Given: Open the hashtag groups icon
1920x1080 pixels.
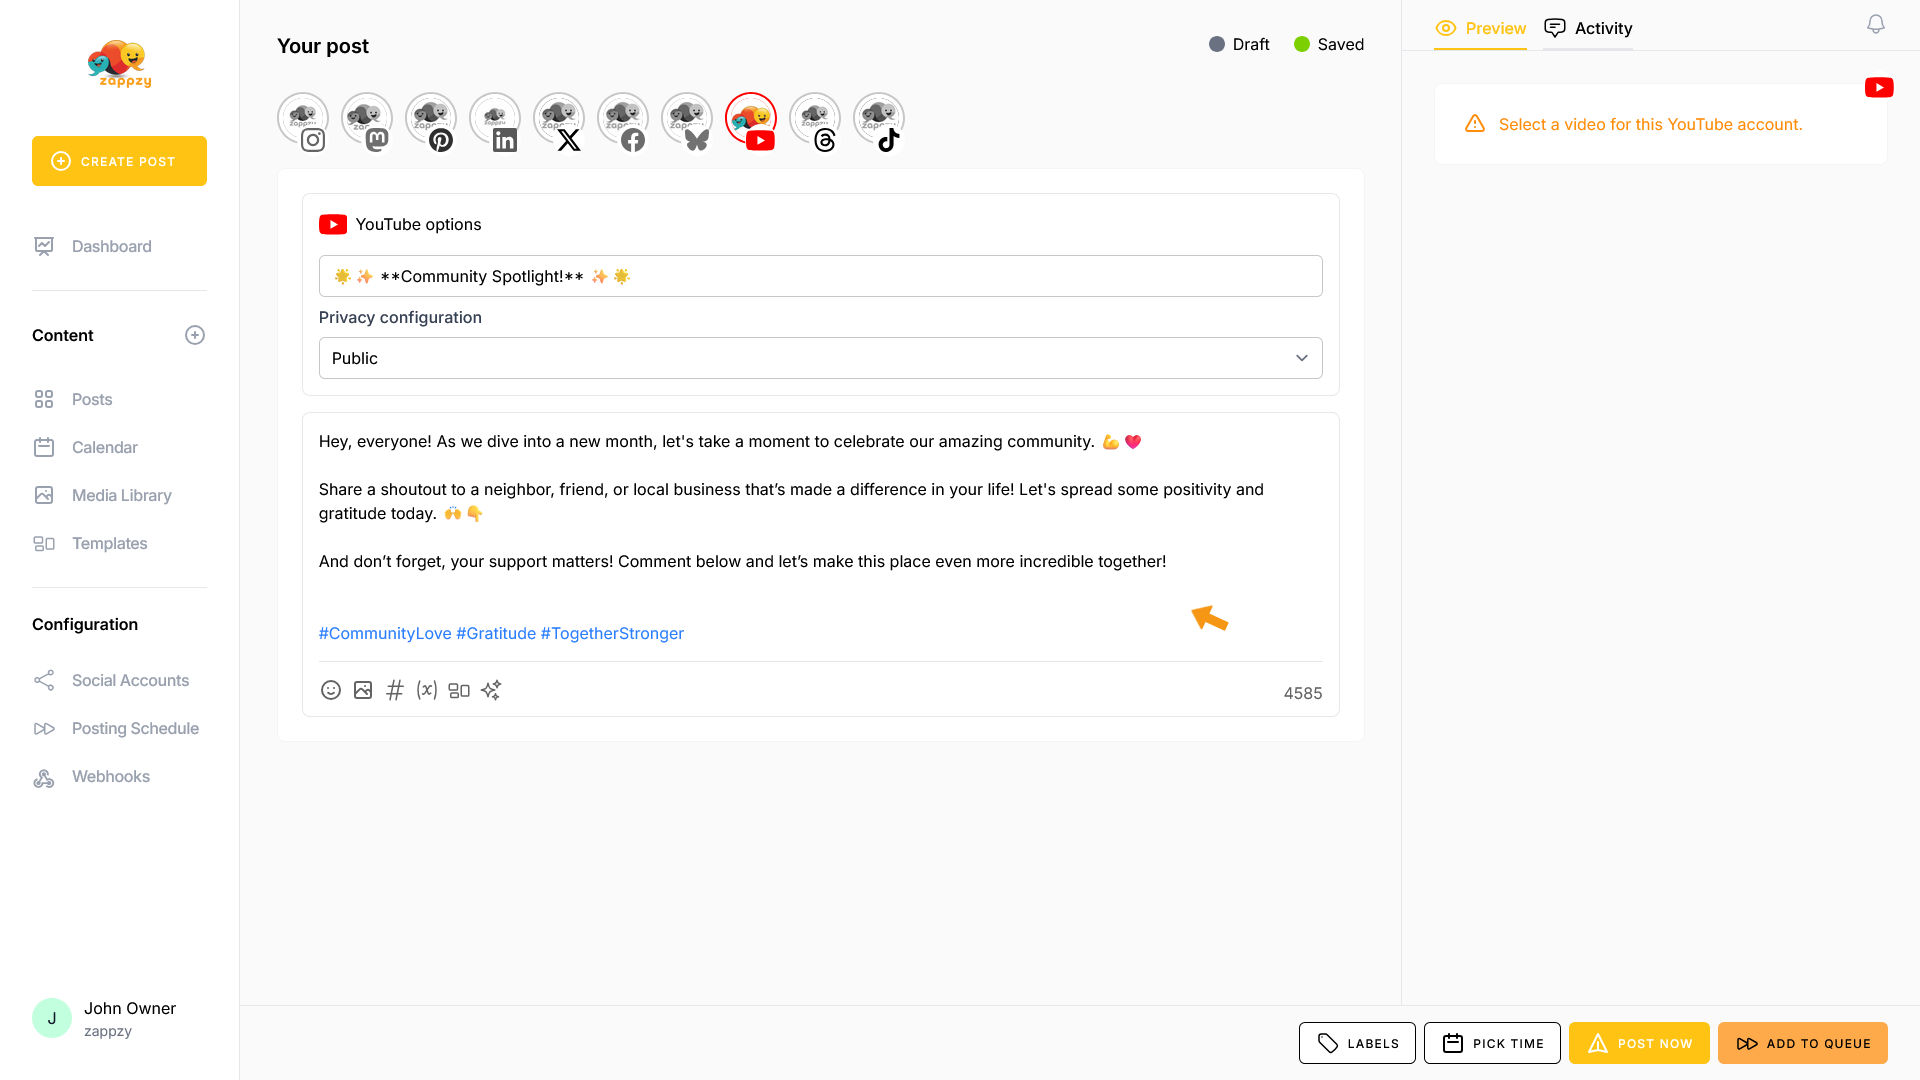Looking at the screenshot, I should click(395, 690).
